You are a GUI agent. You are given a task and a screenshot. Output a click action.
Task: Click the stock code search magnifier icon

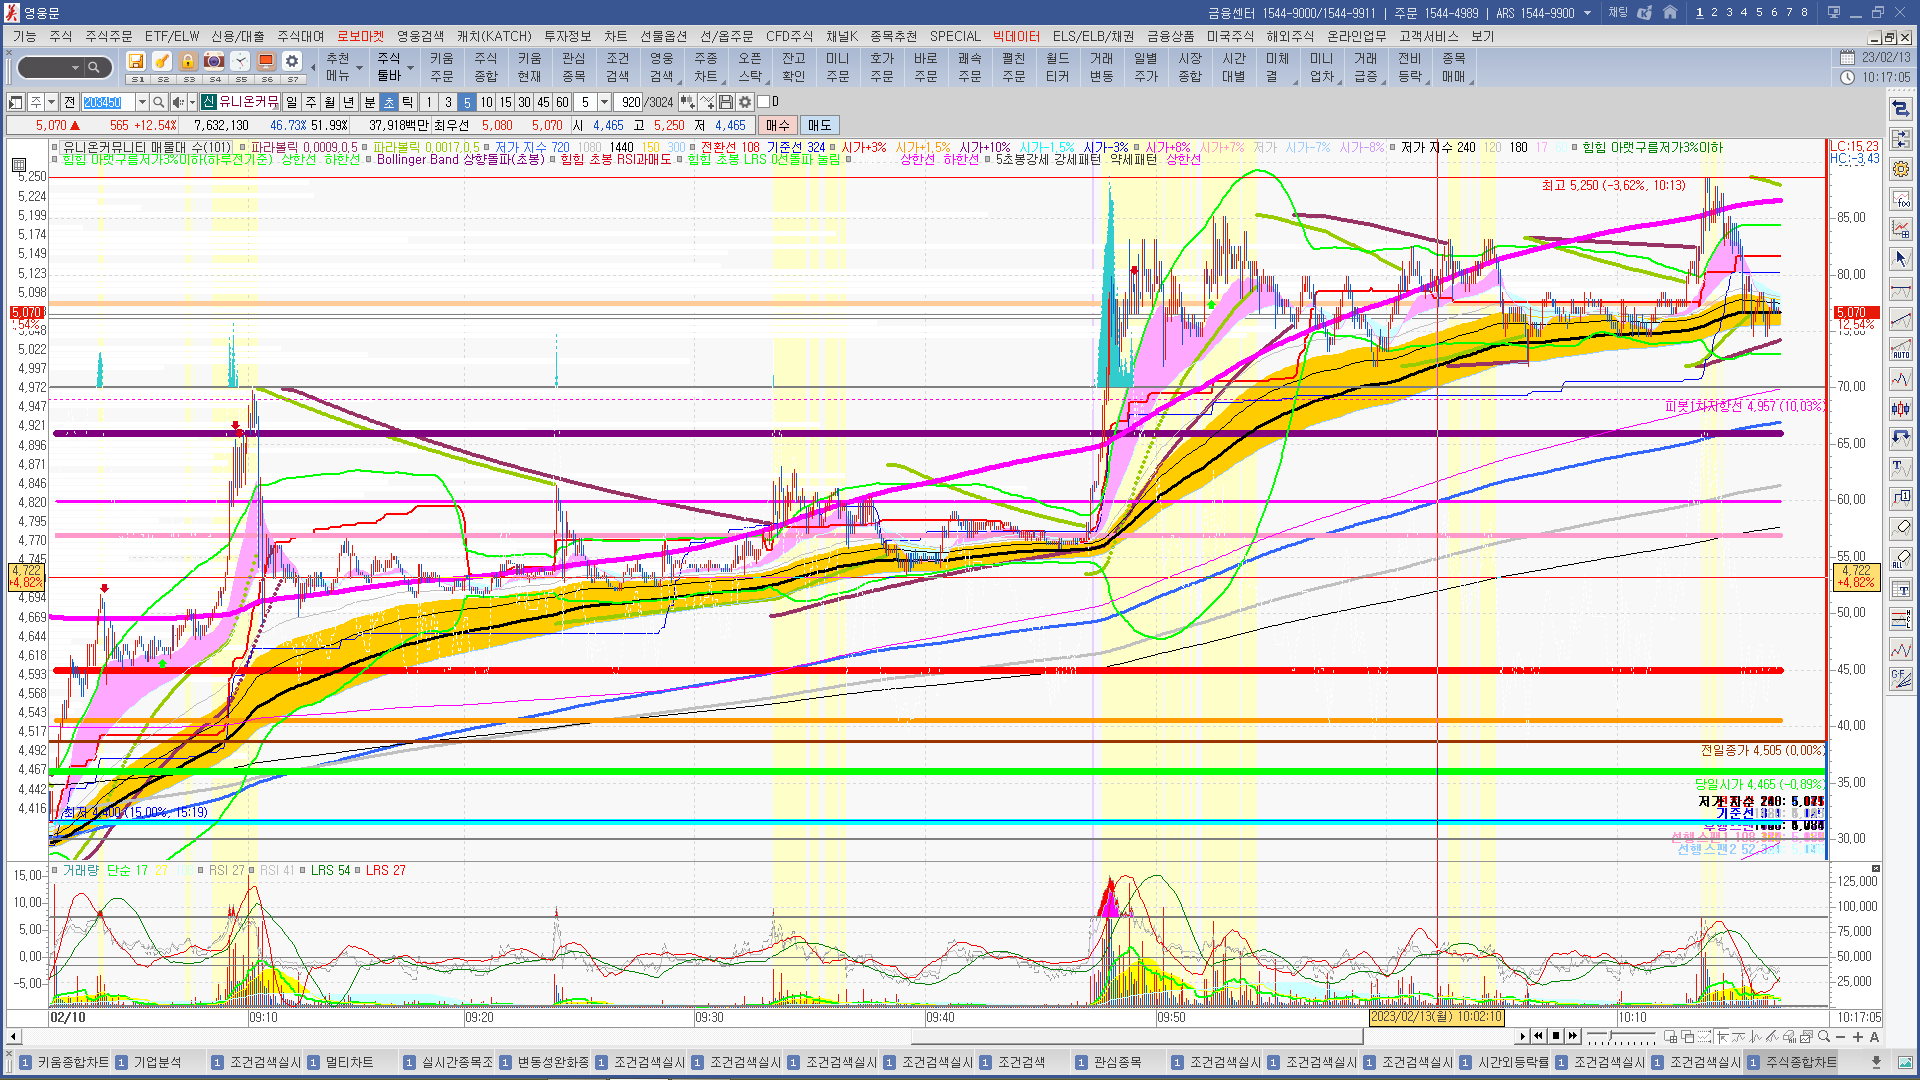coord(158,102)
